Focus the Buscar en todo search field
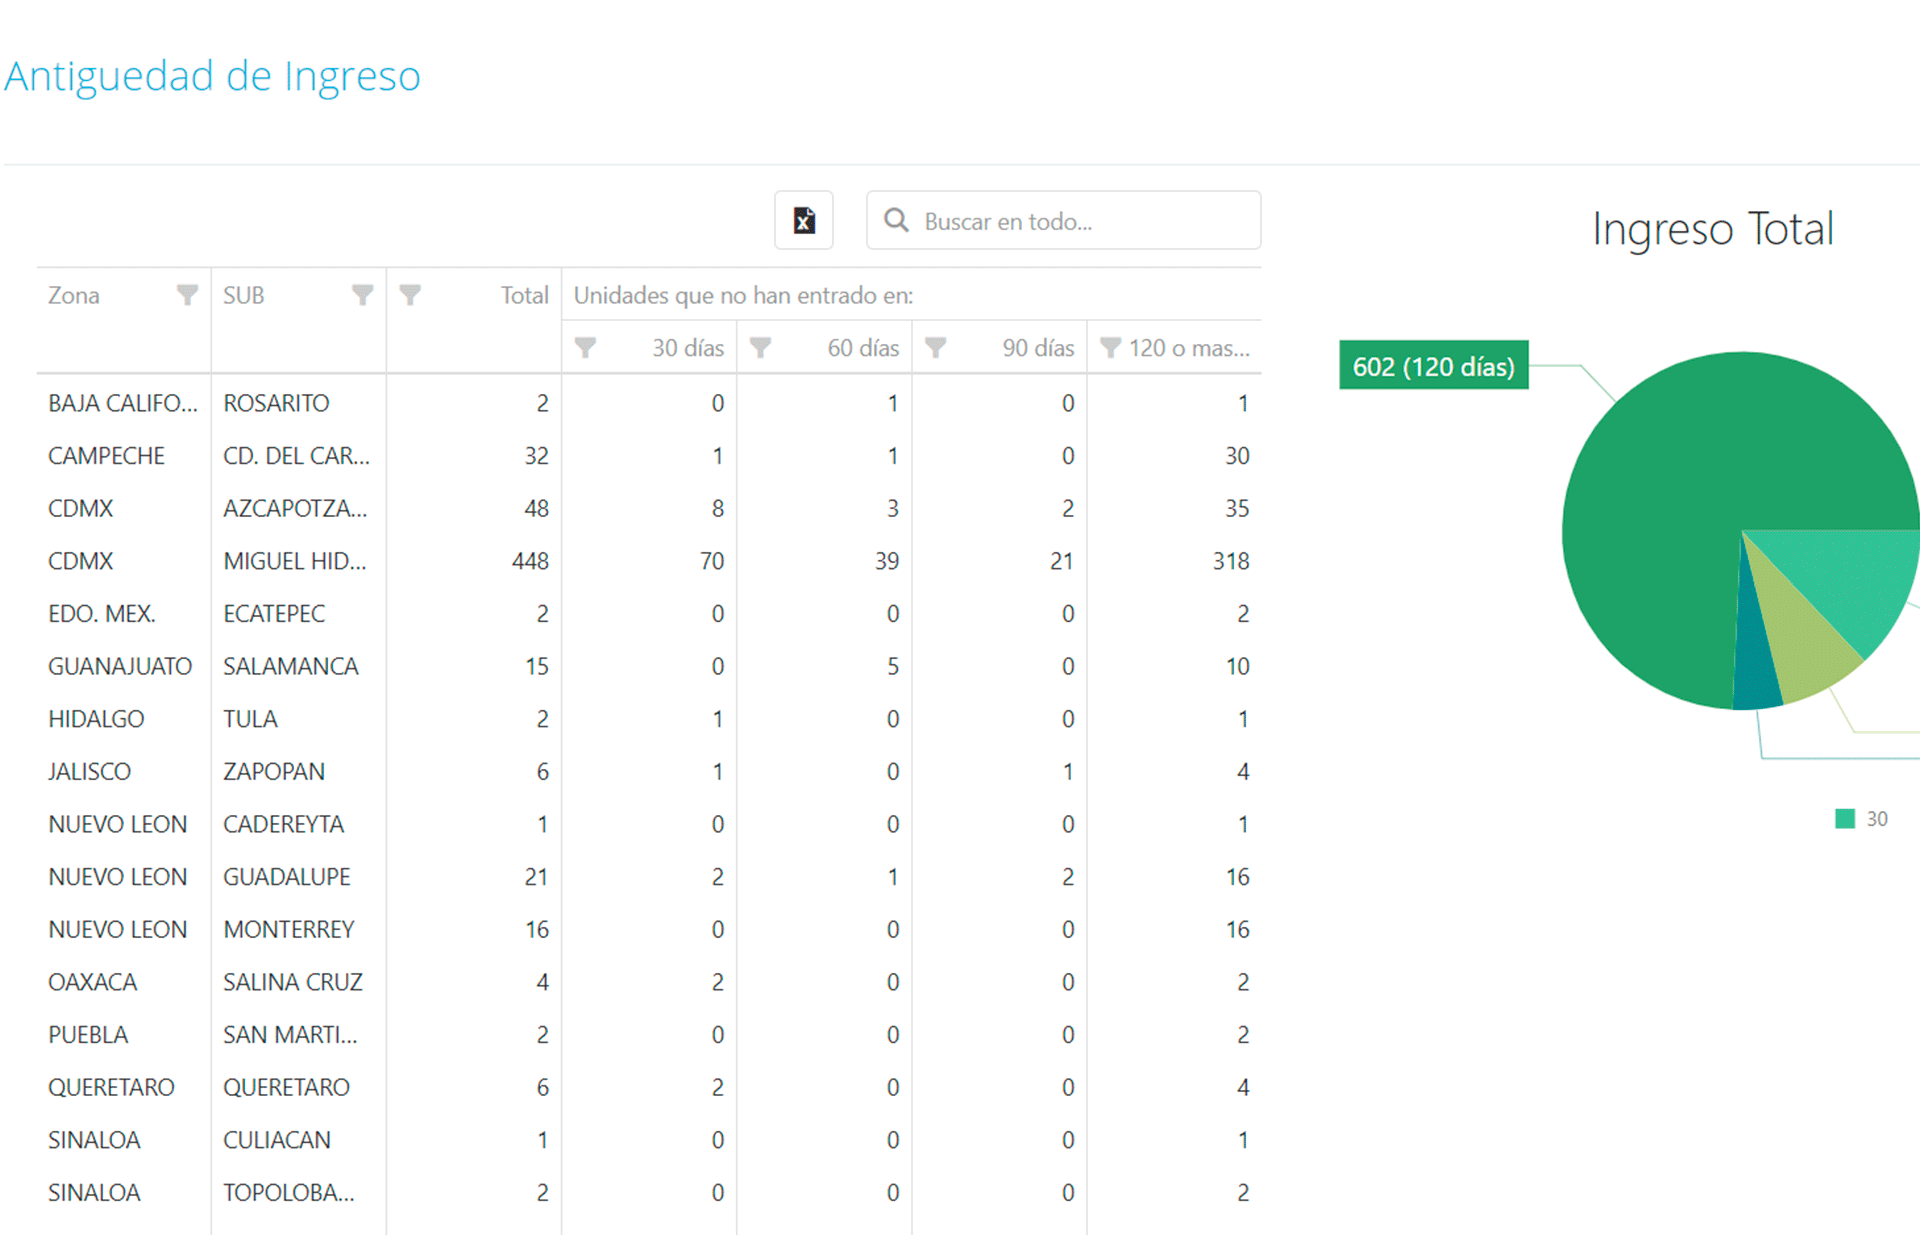 click(1064, 220)
